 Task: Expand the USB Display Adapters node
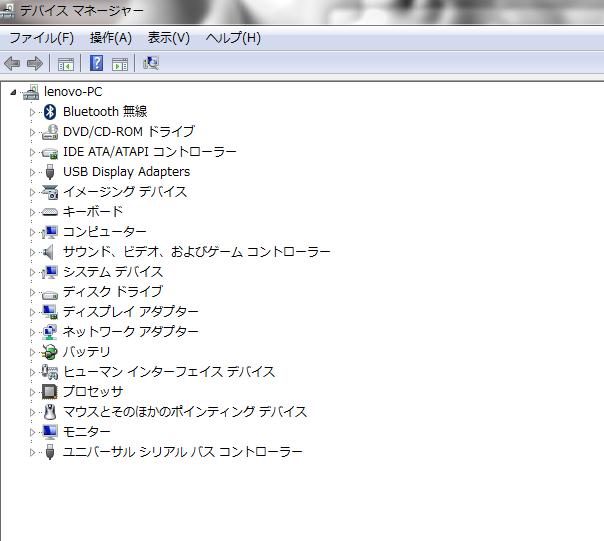32,172
